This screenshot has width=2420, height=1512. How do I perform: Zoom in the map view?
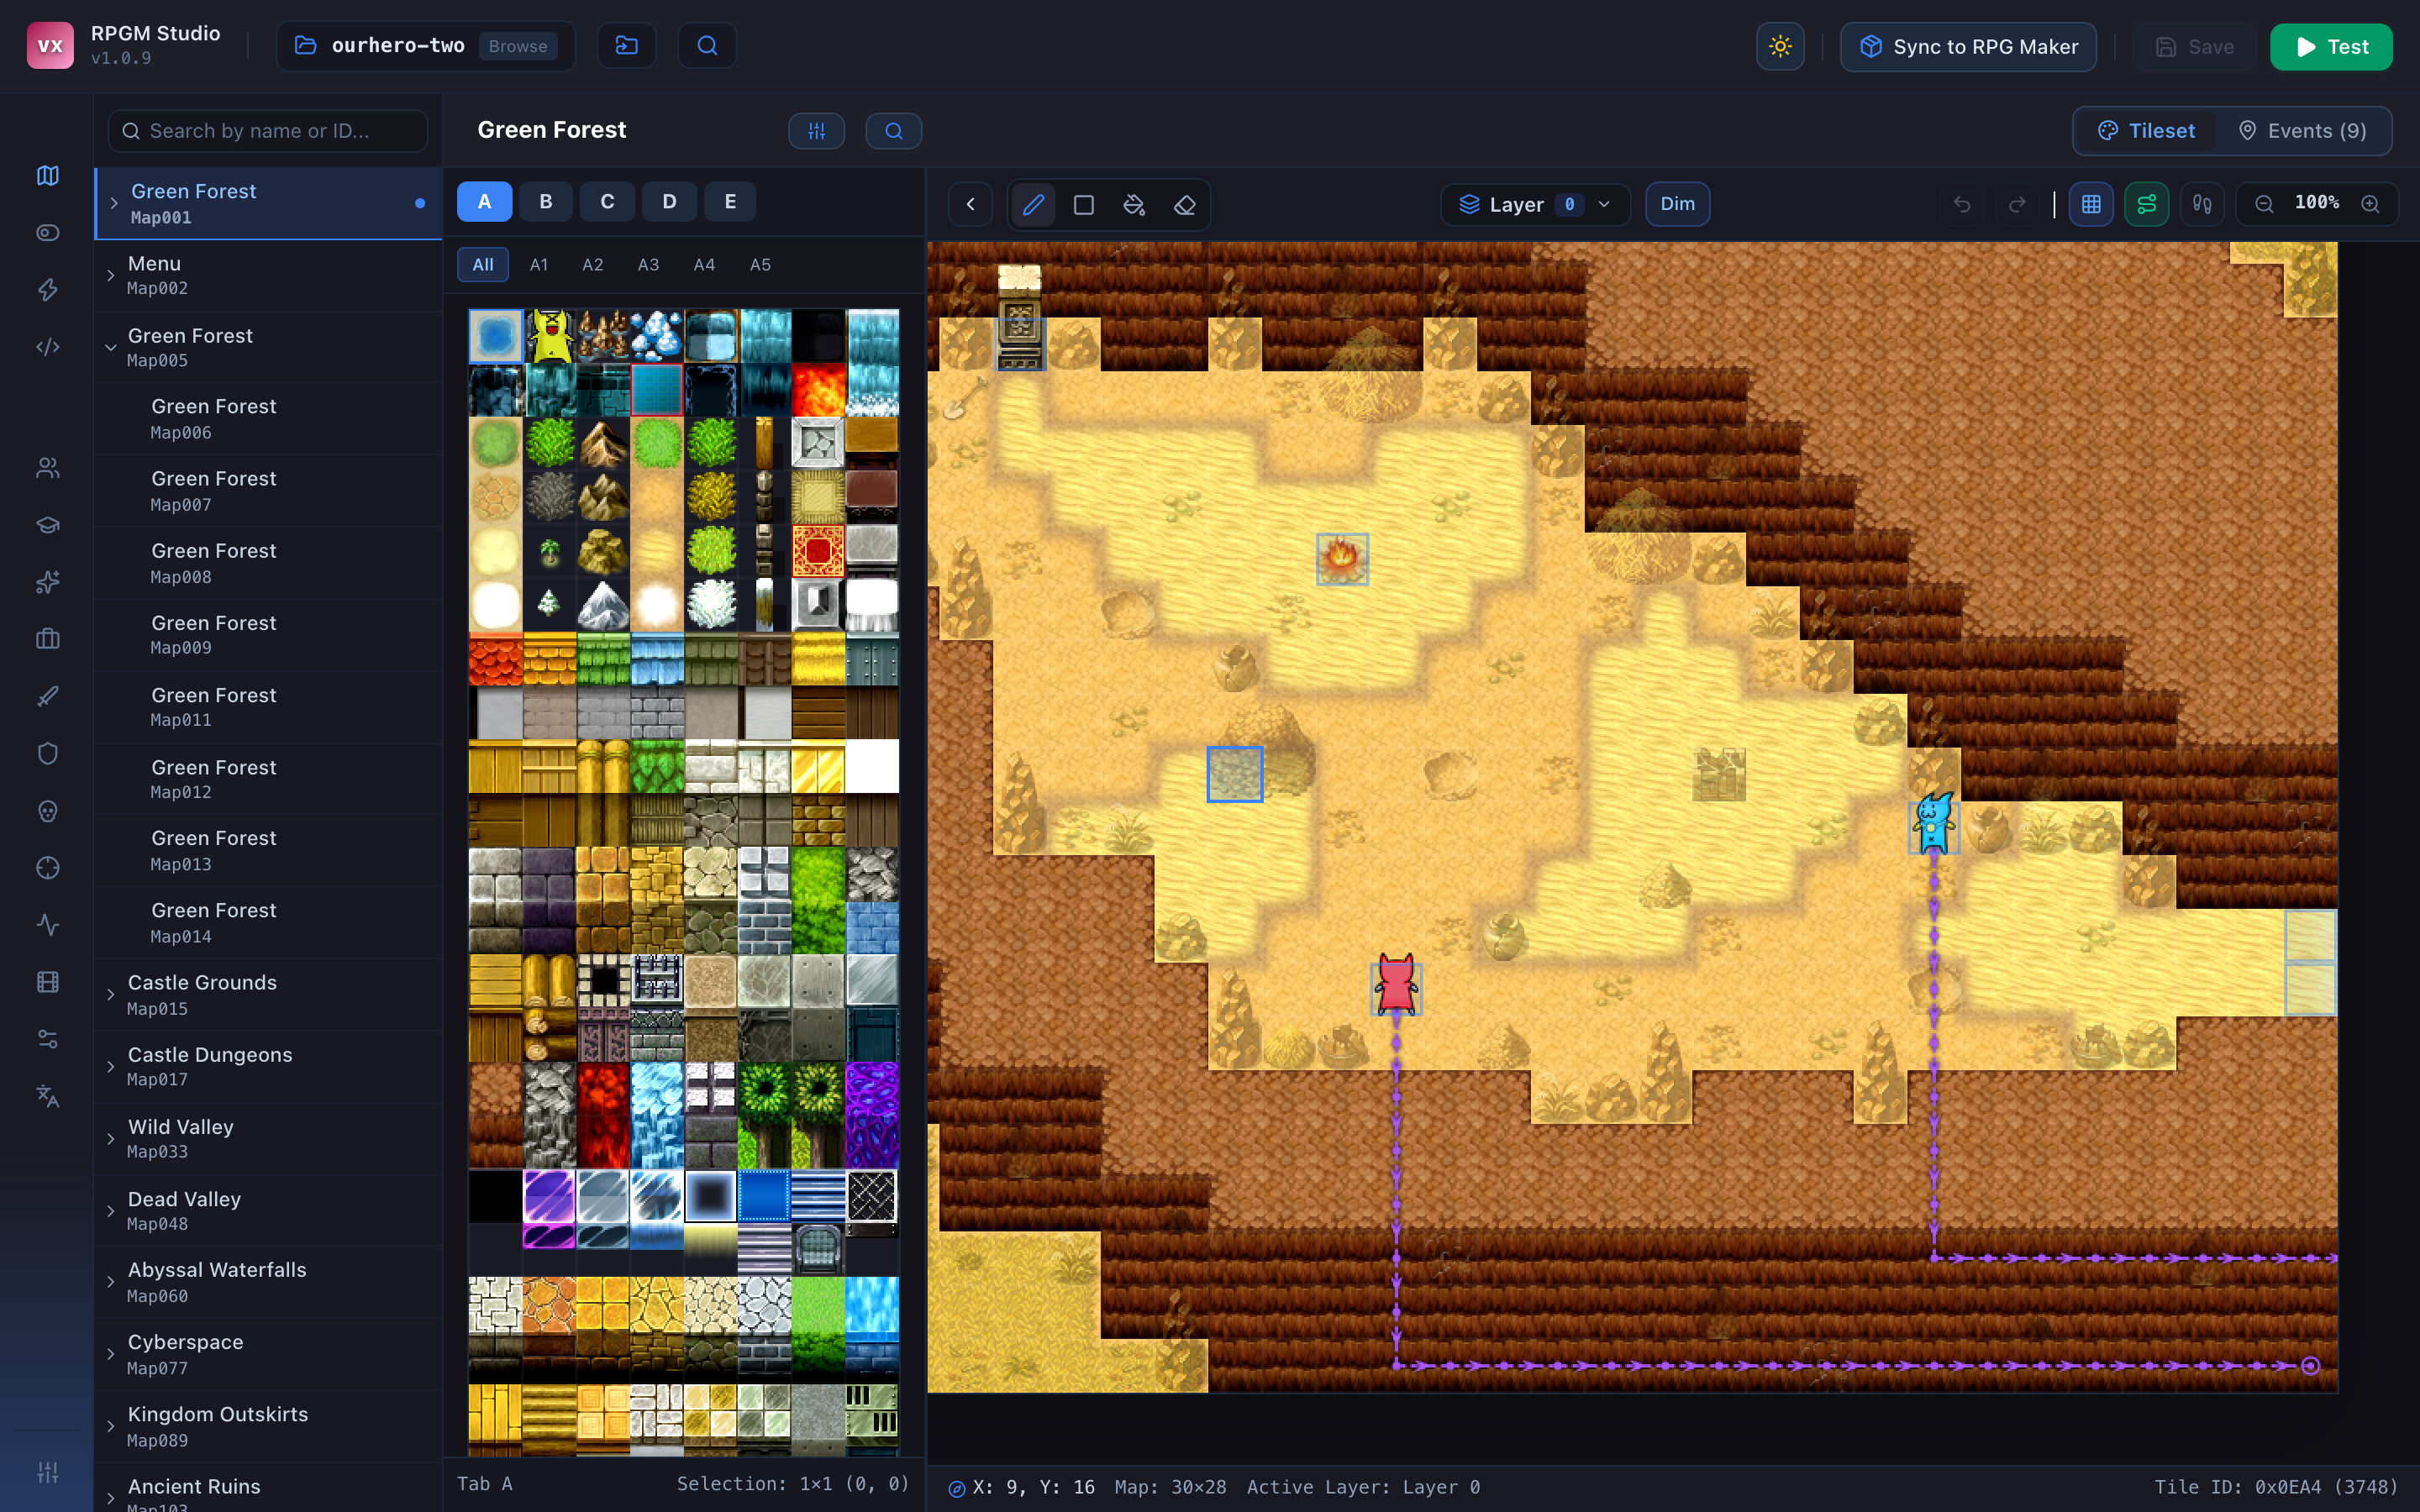point(2370,204)
